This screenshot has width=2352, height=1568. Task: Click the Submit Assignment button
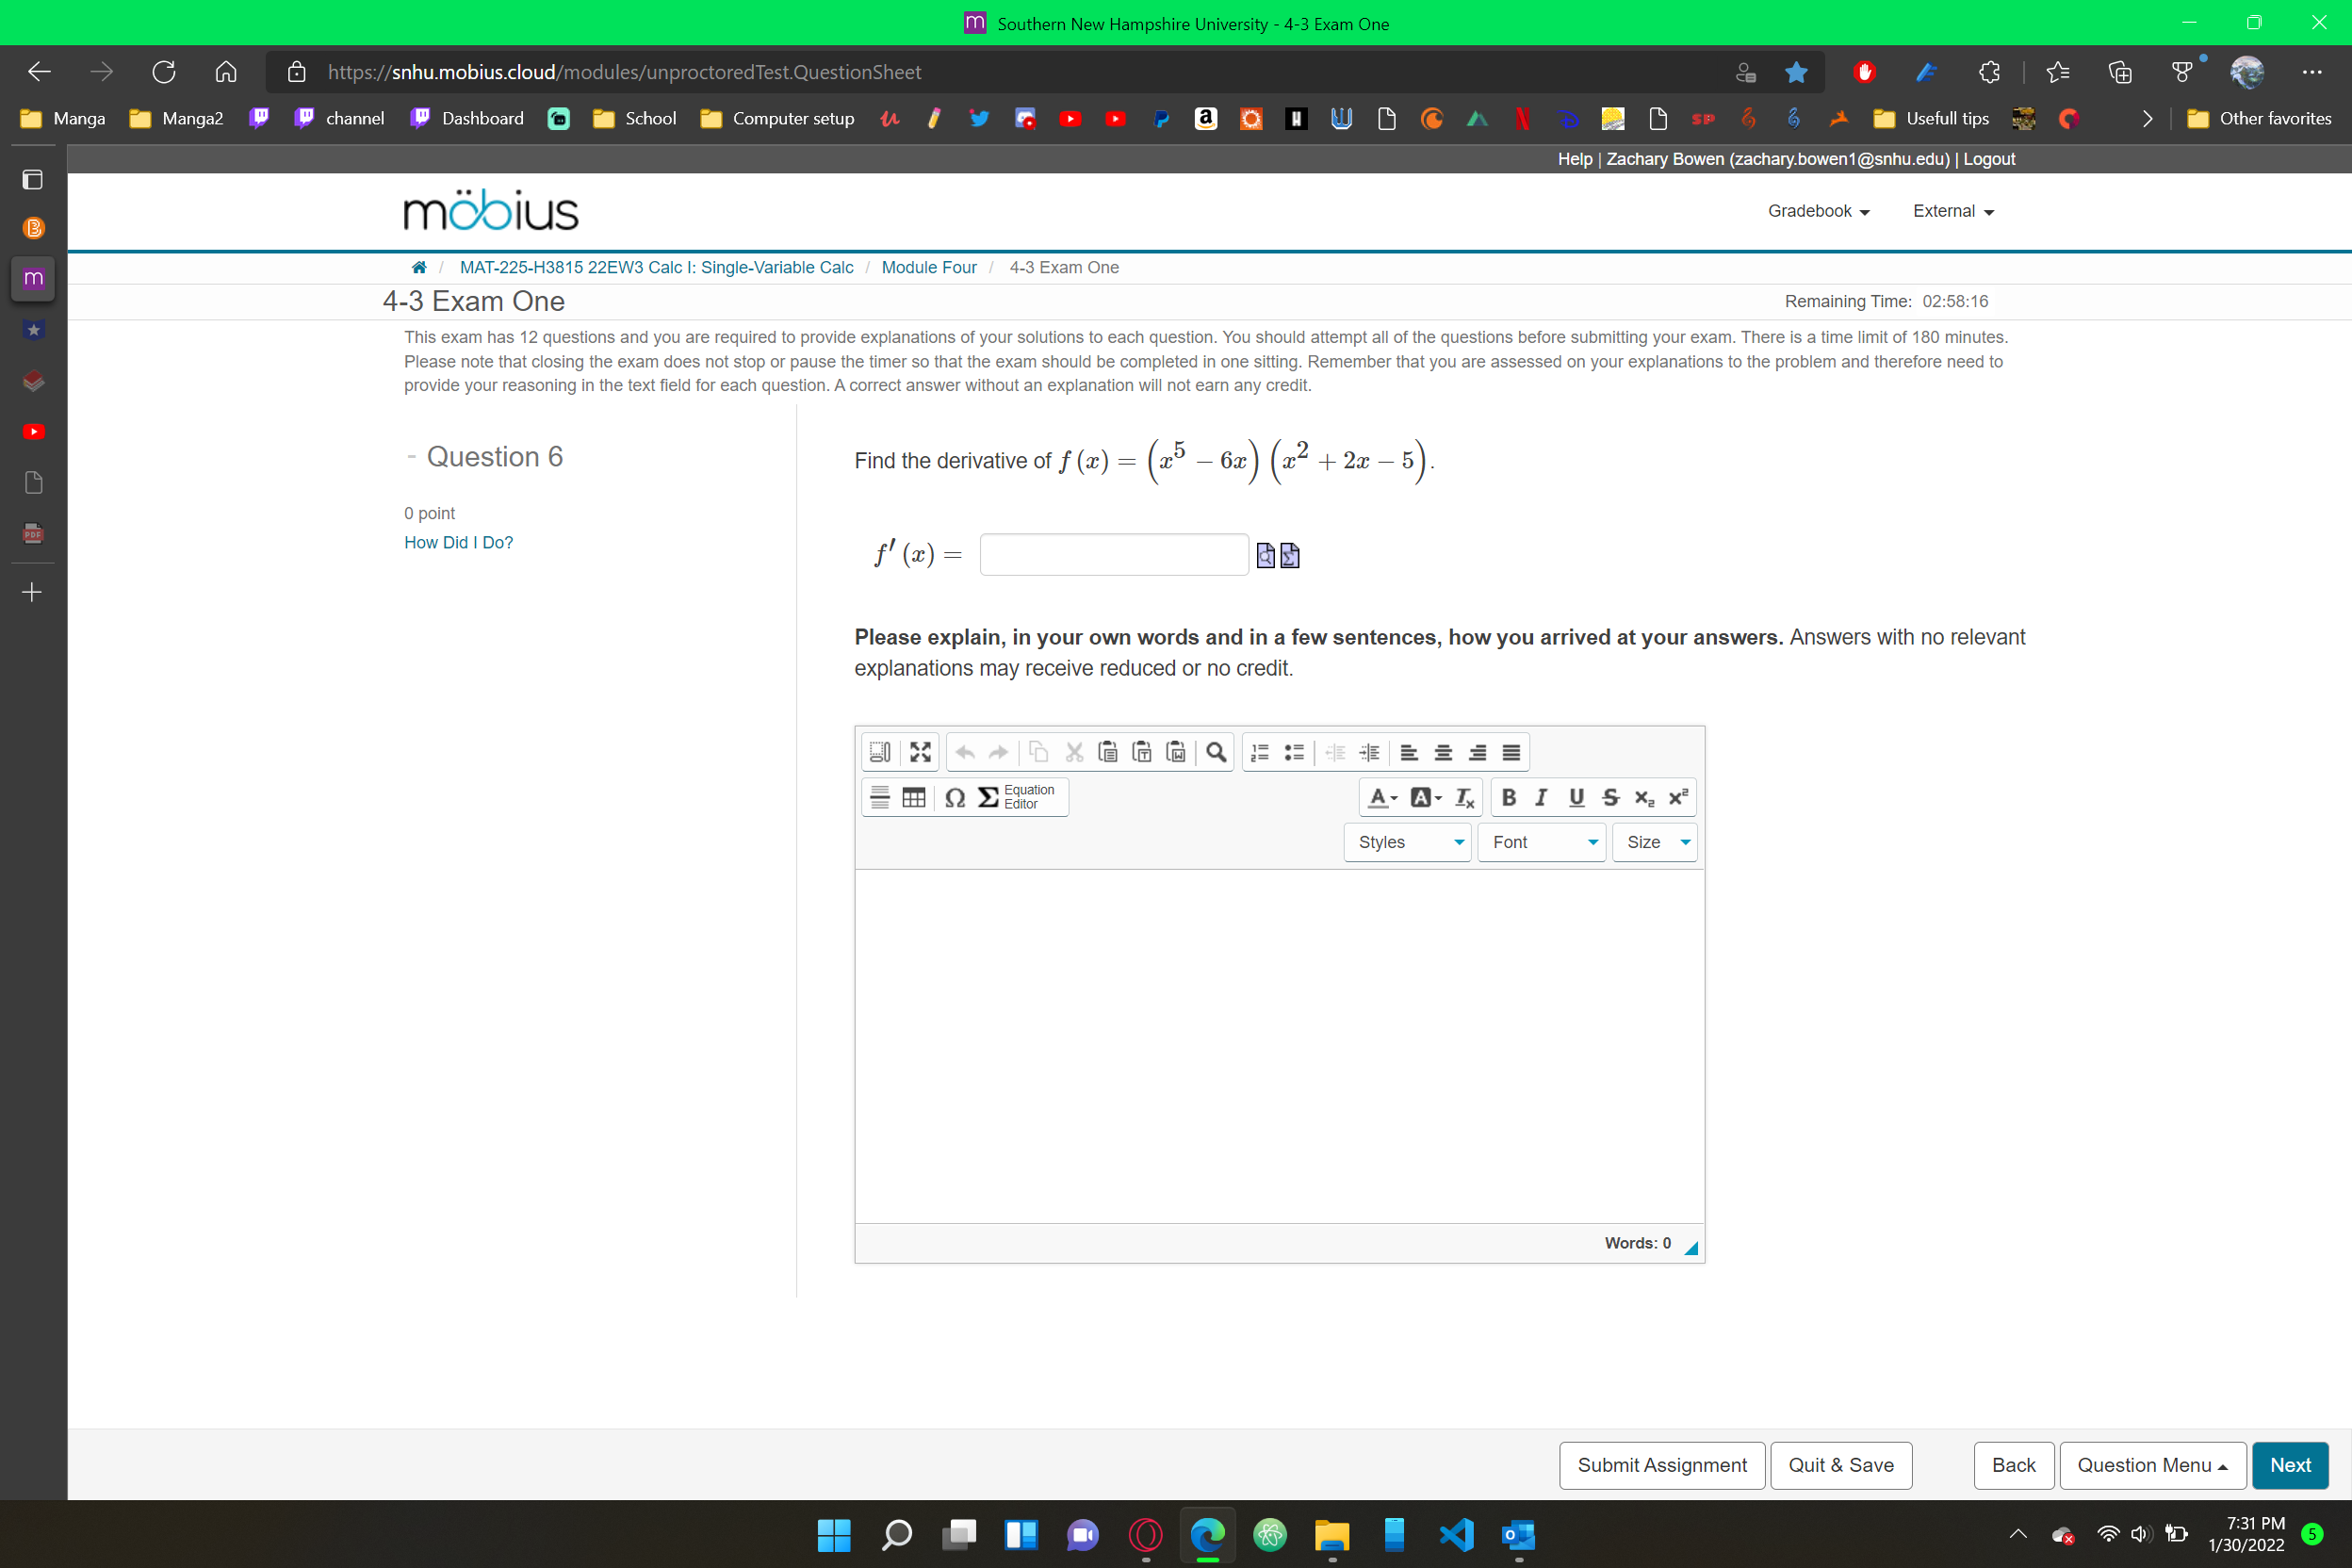[1661, 1465]
